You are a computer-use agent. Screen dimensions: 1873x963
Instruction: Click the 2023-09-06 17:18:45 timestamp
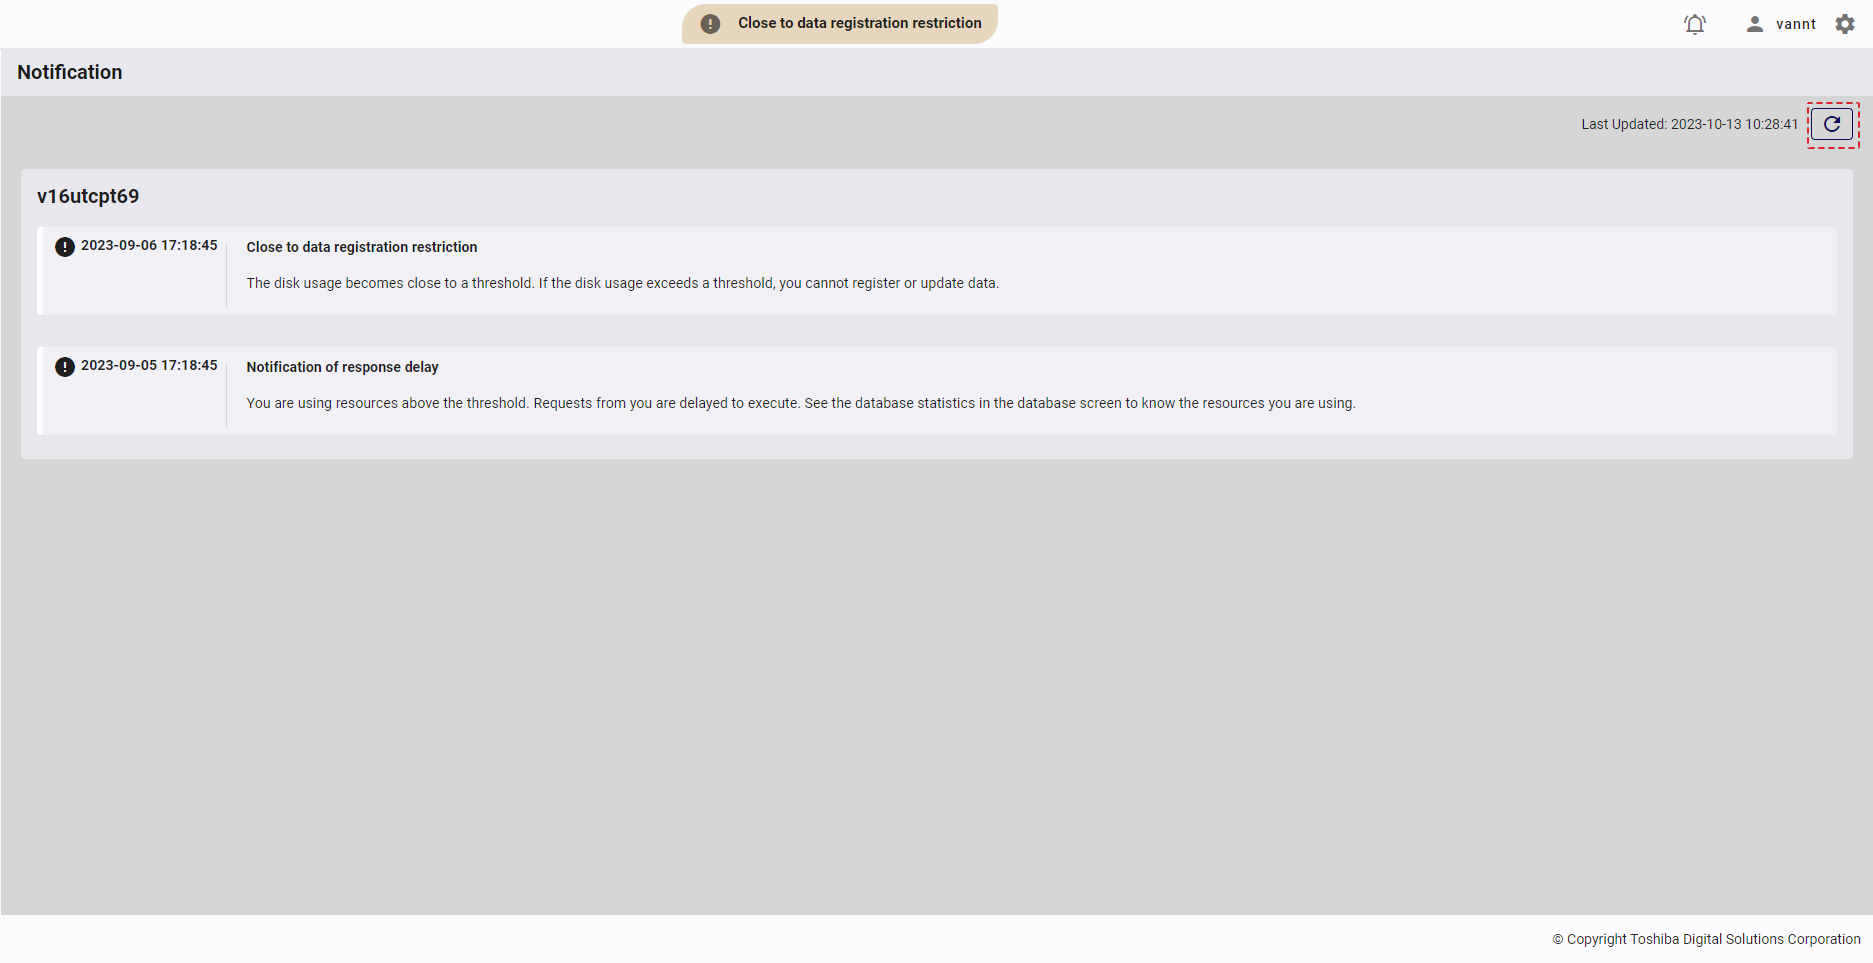click(x=149, y=246)
